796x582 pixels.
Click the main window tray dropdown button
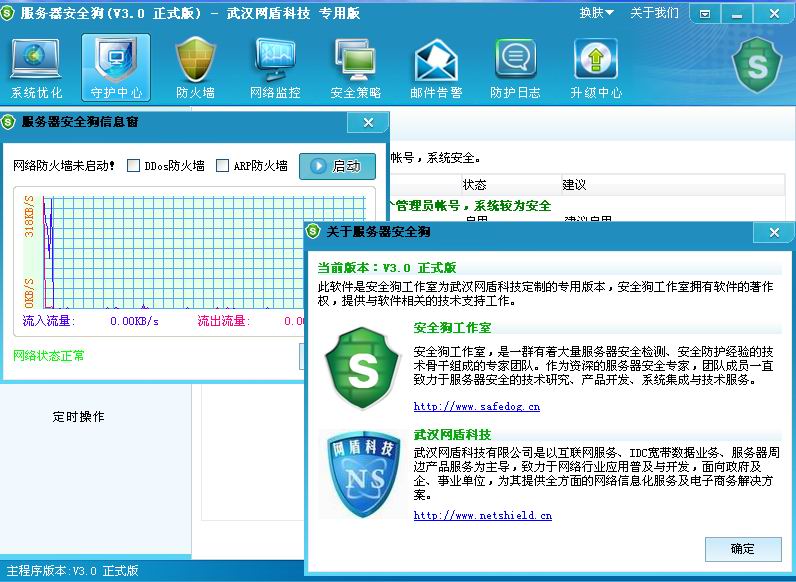coord(705,14)
